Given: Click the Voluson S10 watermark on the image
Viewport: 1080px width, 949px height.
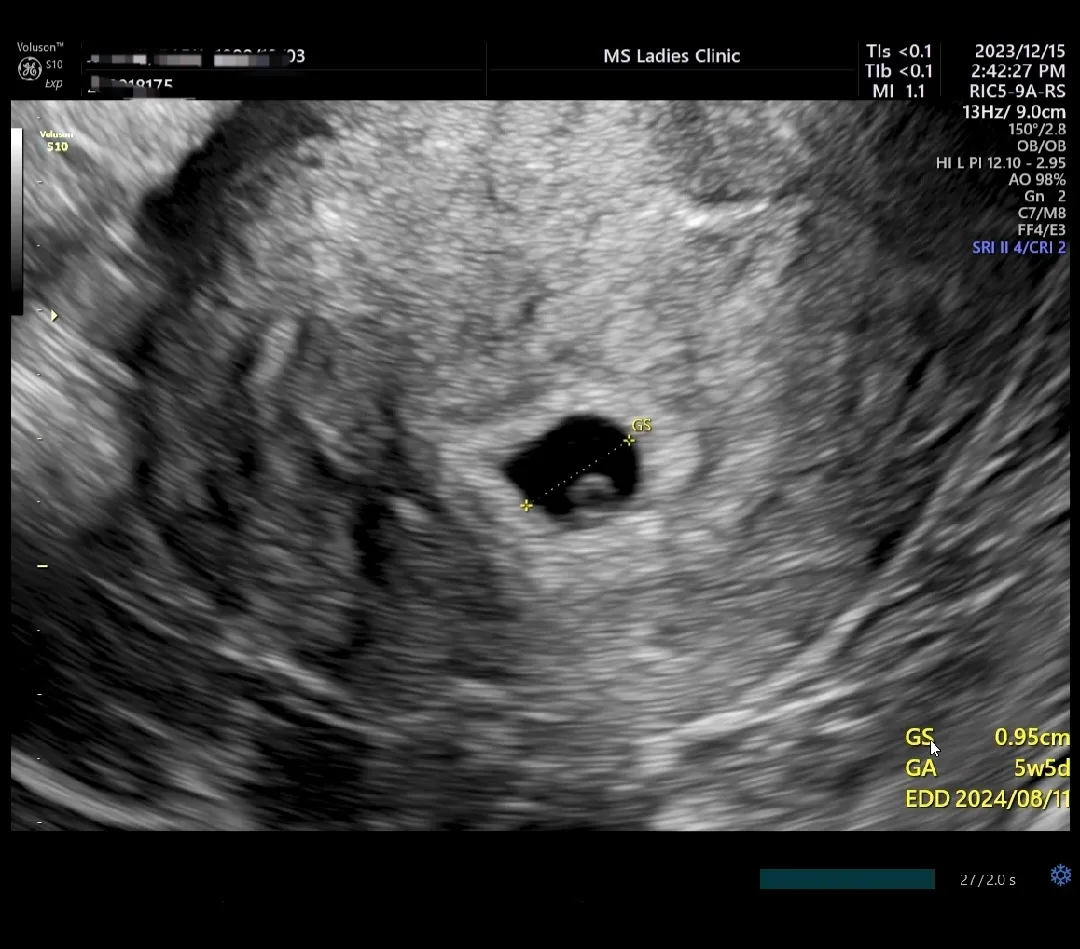Looking at the screenshot, I should point(56,140).
